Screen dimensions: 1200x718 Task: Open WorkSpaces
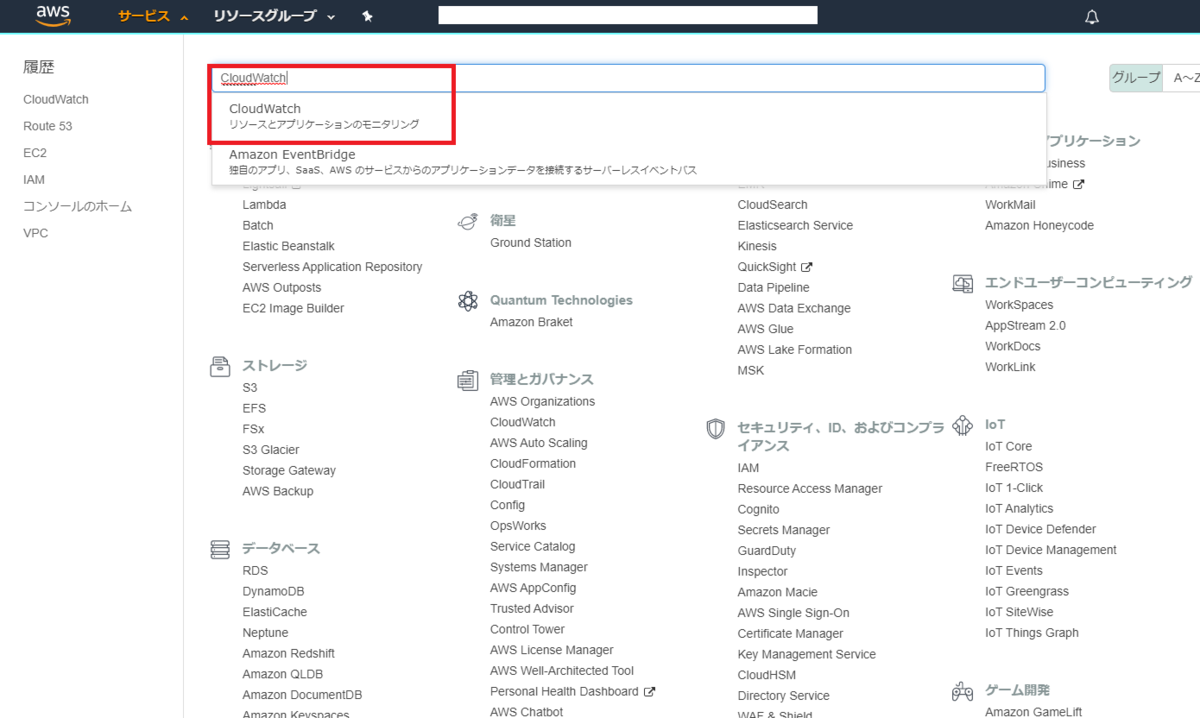1019,305
